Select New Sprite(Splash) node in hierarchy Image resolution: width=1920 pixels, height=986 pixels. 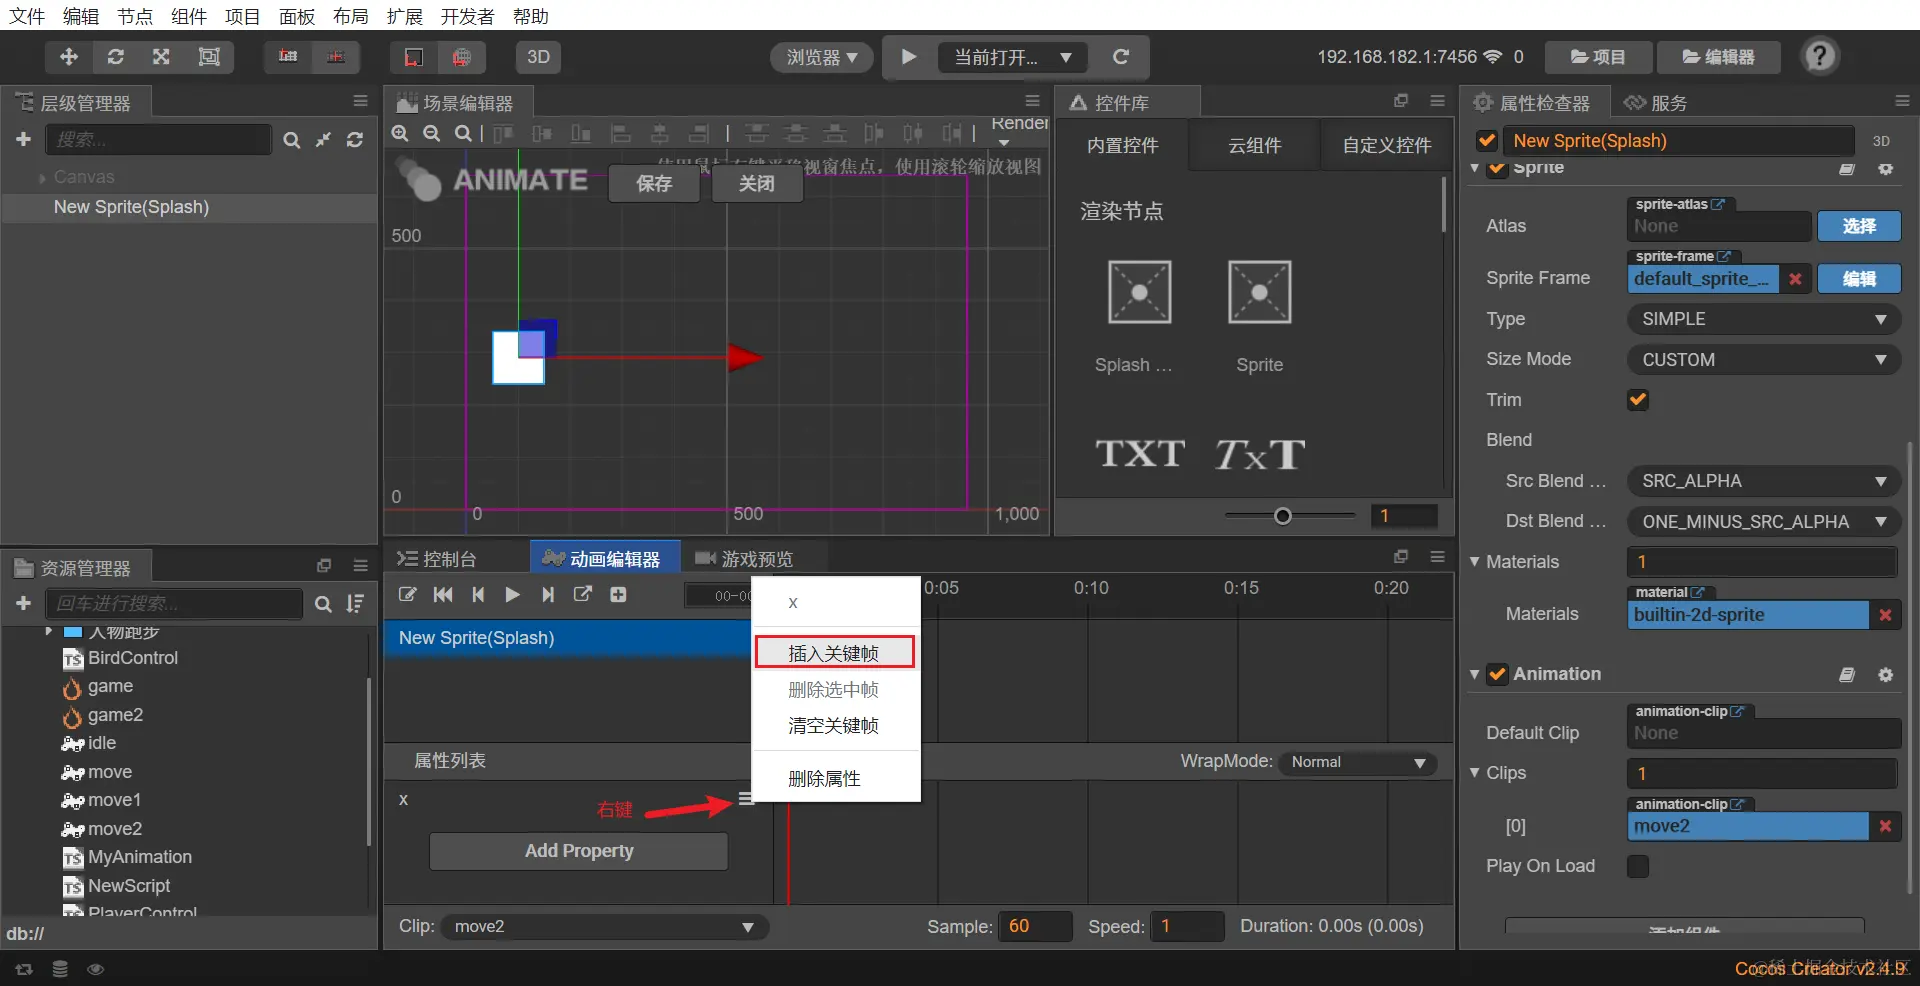click(131, 207)
